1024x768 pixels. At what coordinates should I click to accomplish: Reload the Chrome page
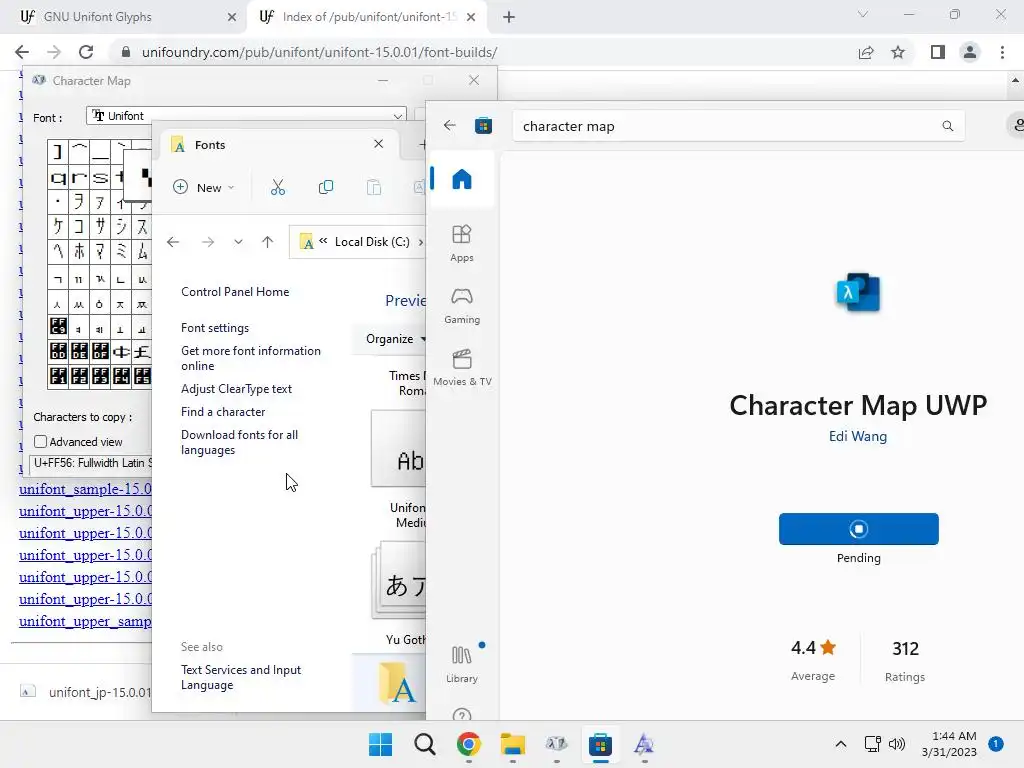(86, 52)
